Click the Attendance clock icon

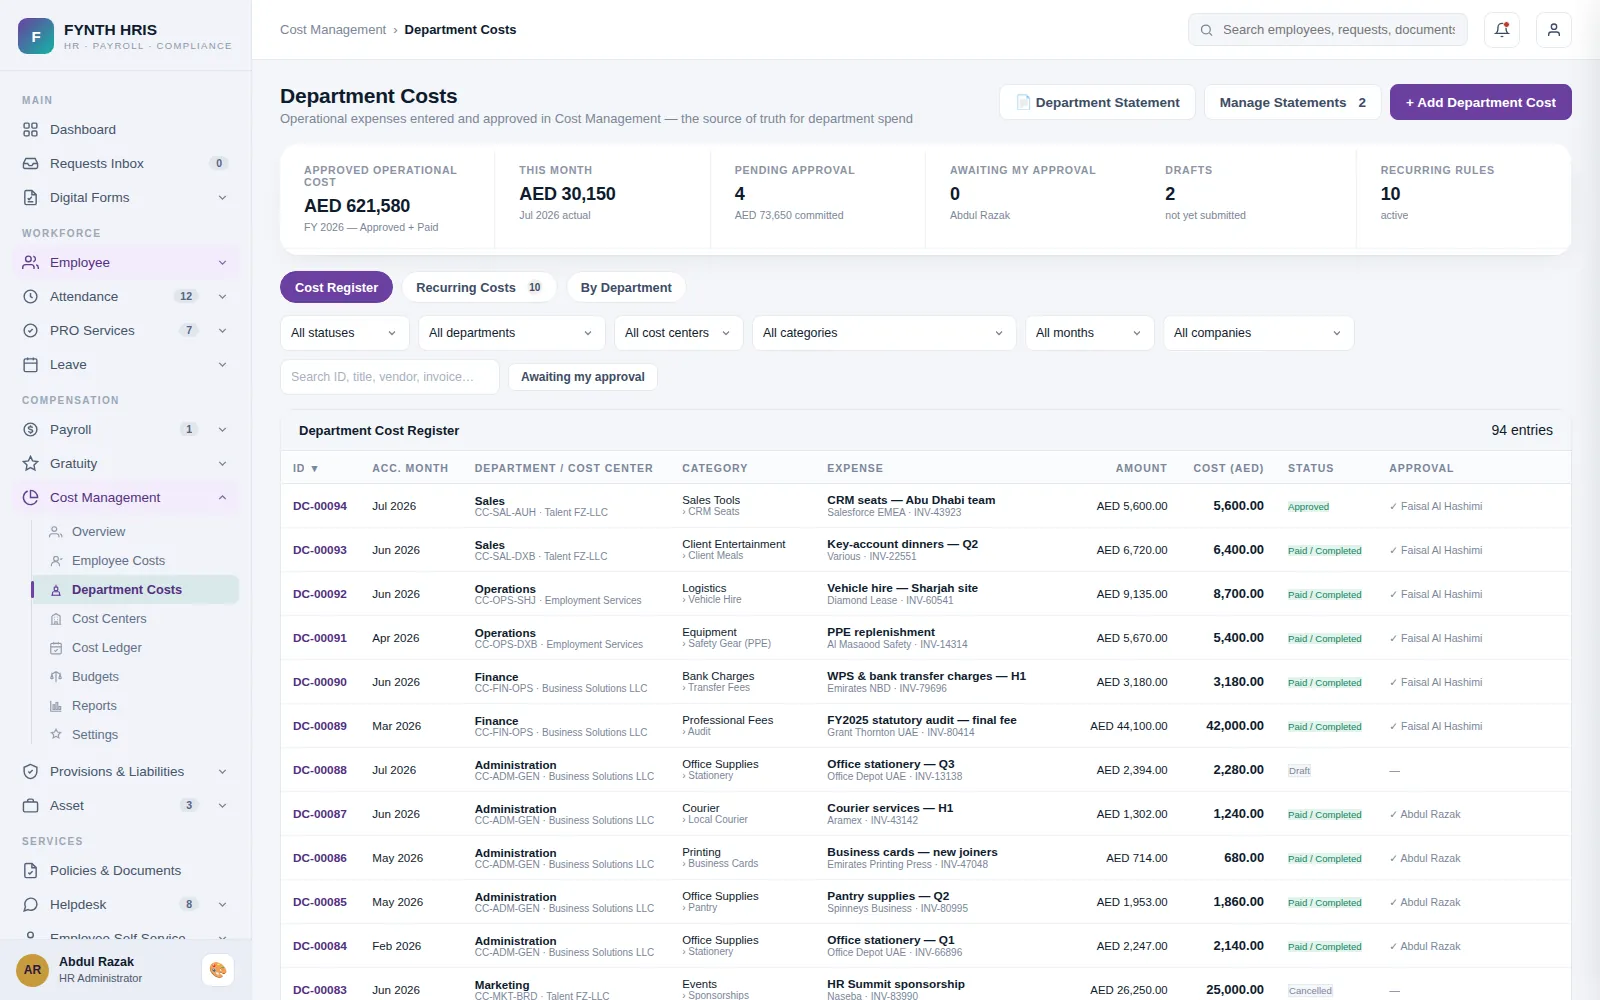pyautogui.click(x=31, y=297)
